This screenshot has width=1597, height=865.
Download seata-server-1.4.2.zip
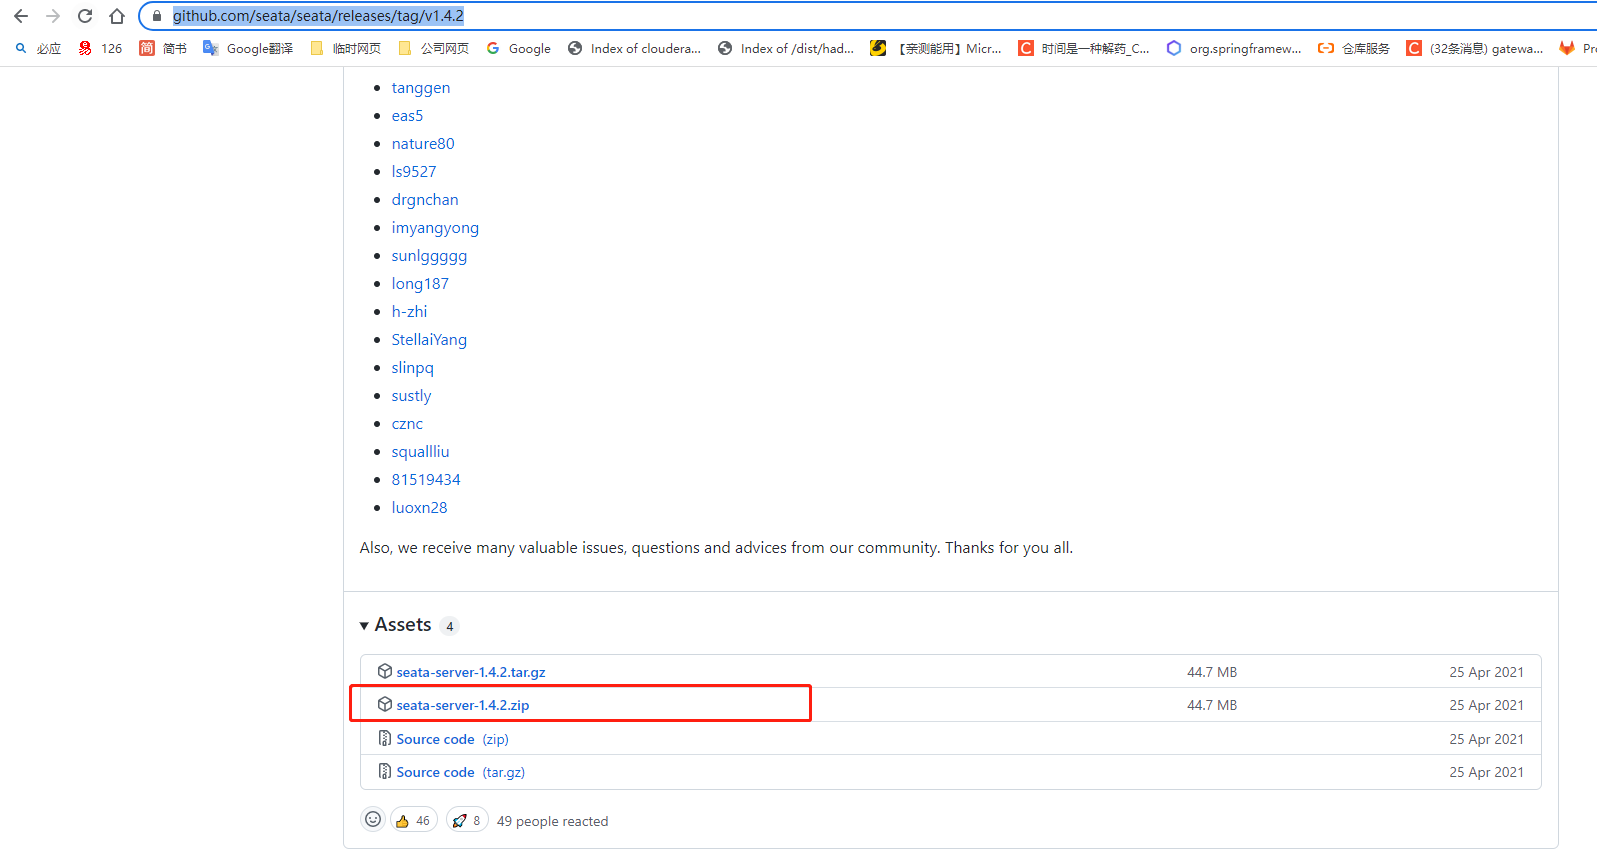coord(463,705)
